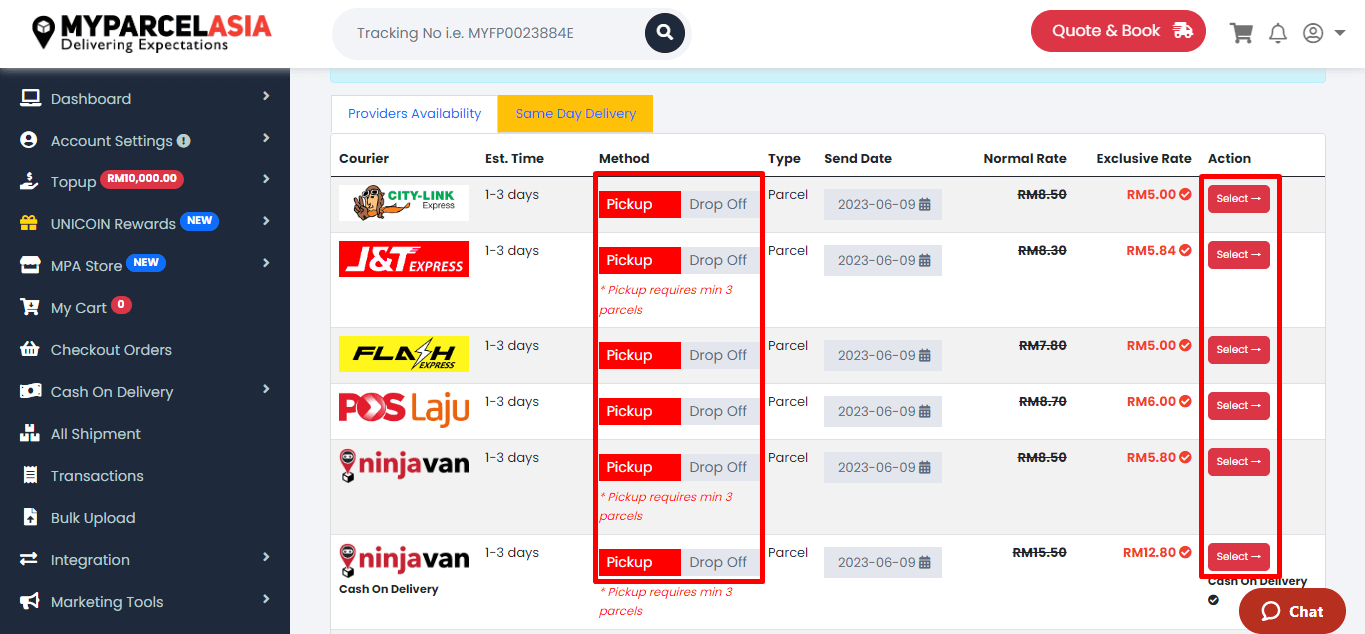Choose Pickup for J&T Express
Viewport: 1365px width, 634px height.
(x=640, y=260)
